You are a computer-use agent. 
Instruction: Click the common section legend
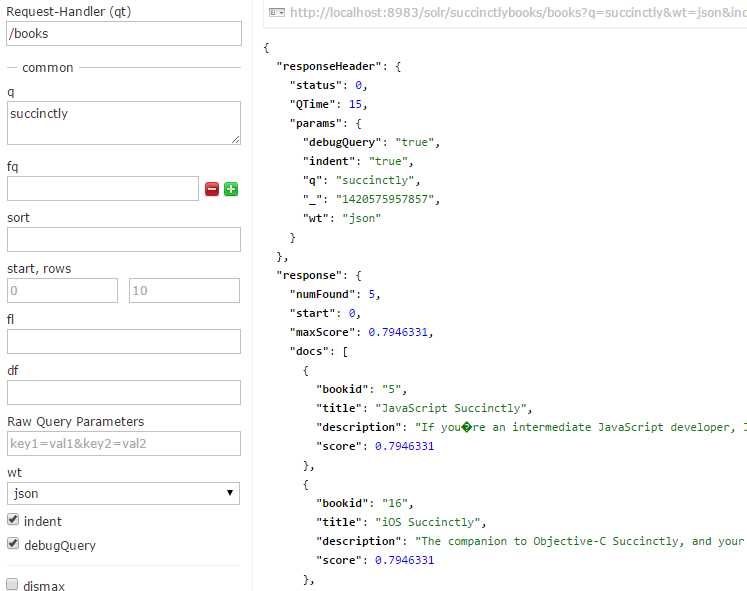(48, 68)
